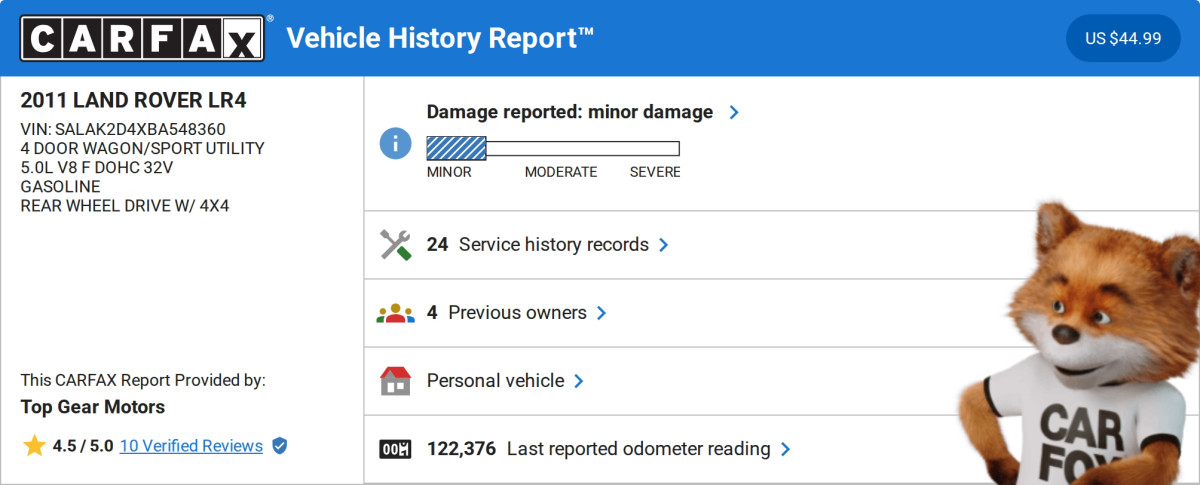Screen dimensions: 1200x485
Task: Click the previous owners people icon
Action: tap(396, 313)
